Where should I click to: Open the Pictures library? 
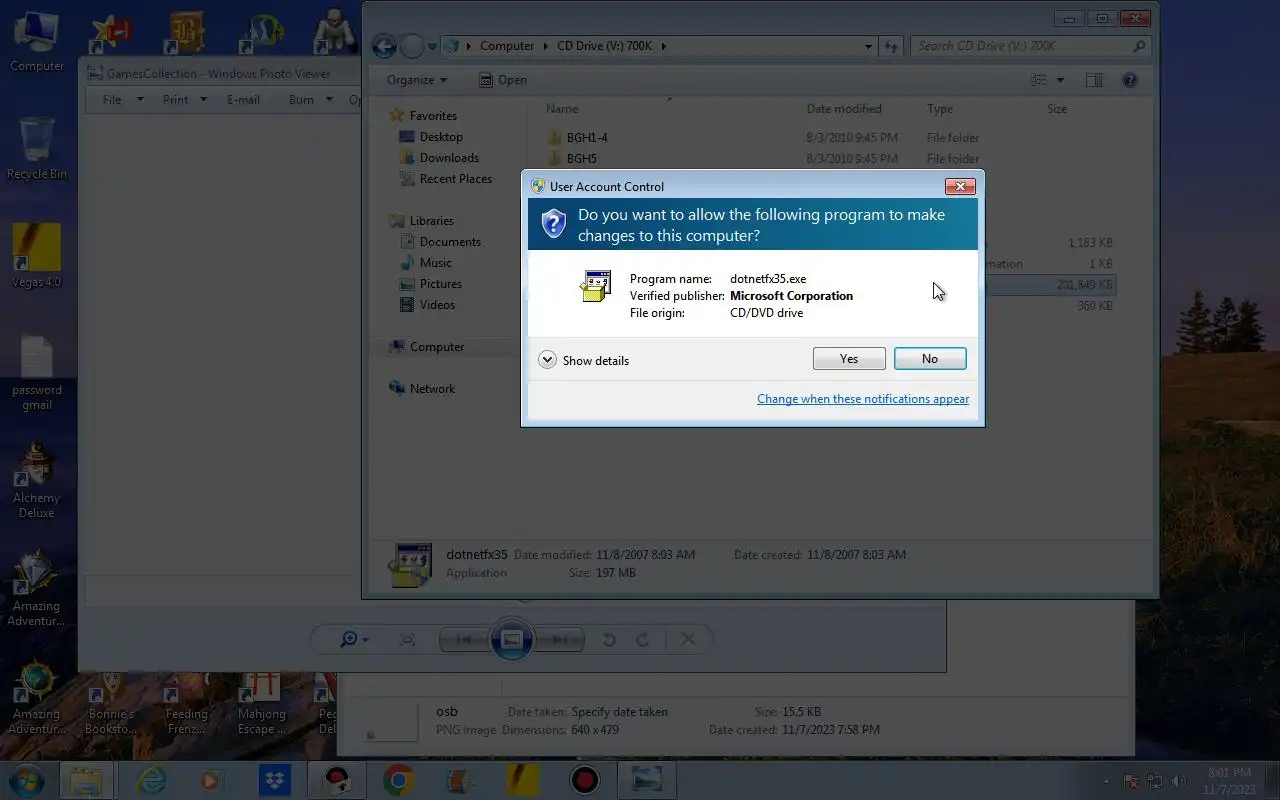tap(431, 284)
